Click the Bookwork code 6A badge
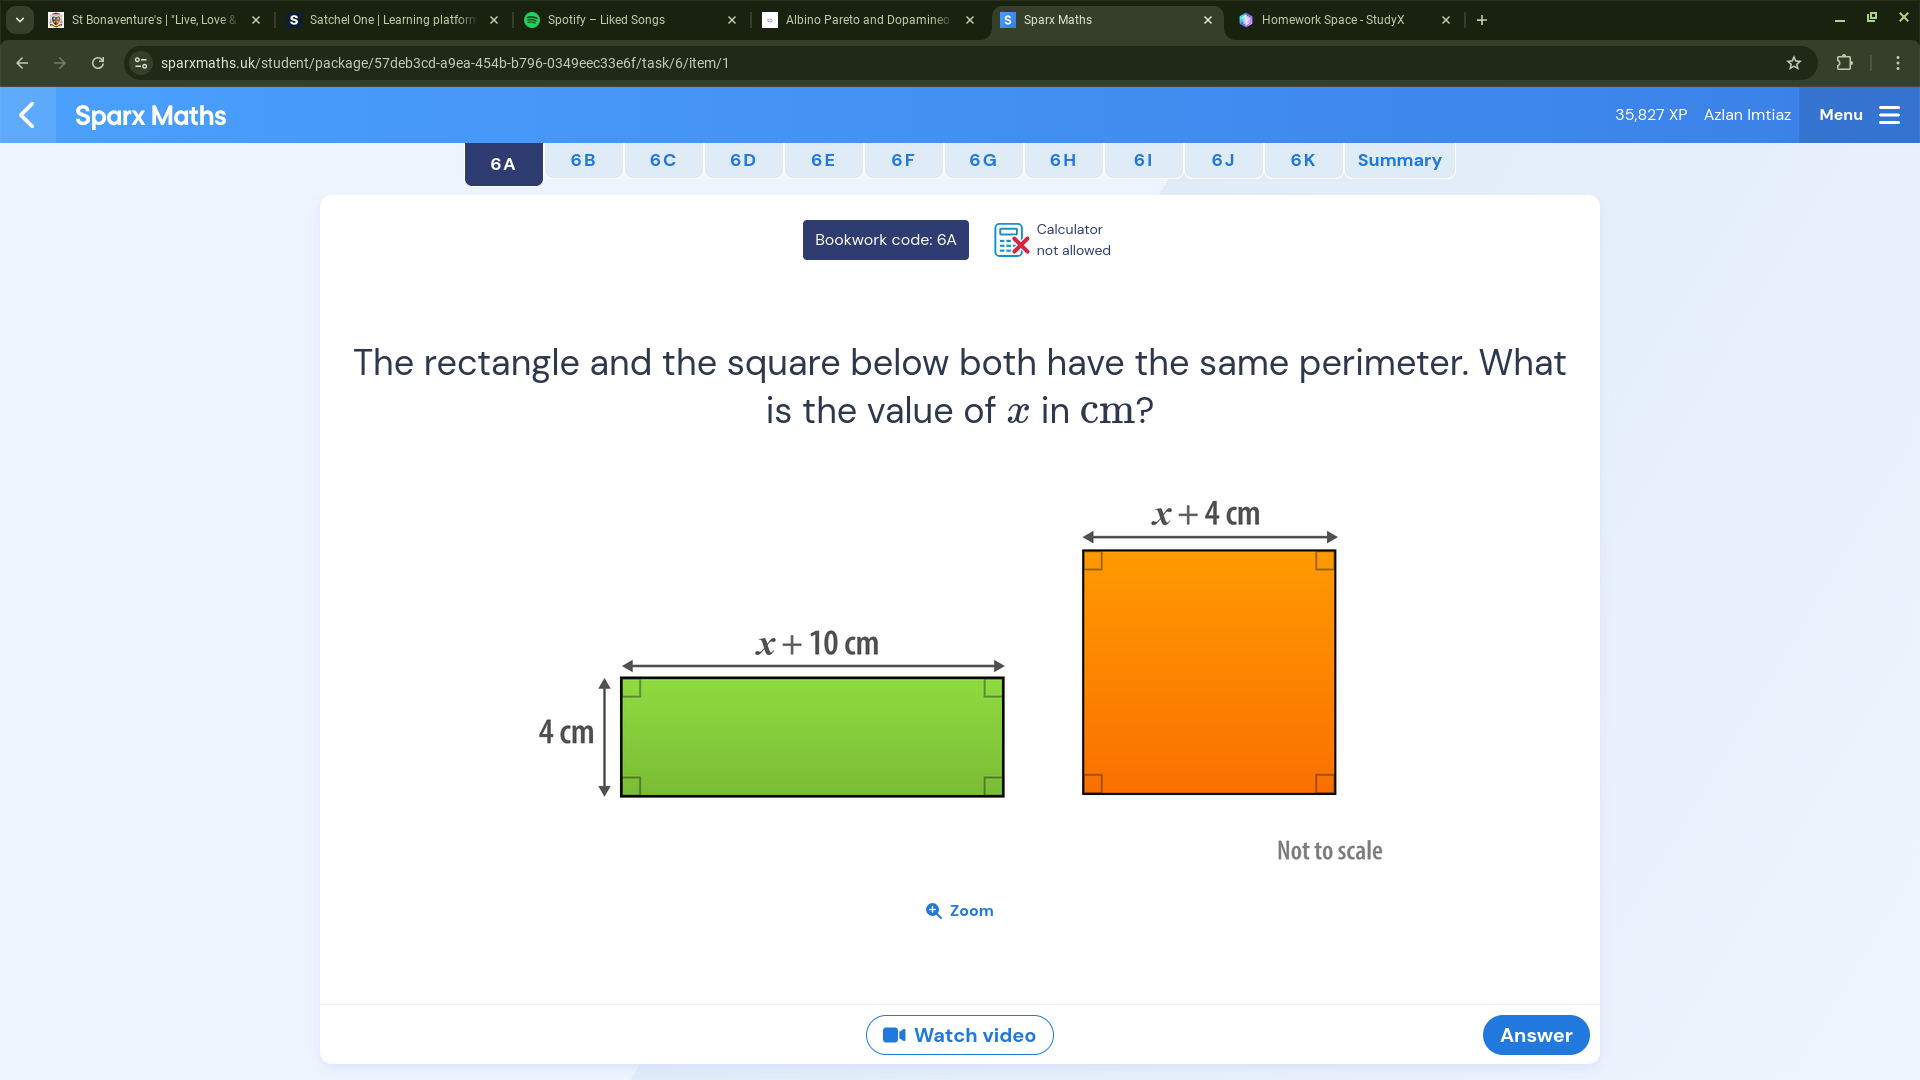This screenshot has height=1080, width=1920. (x=886, y=240)
